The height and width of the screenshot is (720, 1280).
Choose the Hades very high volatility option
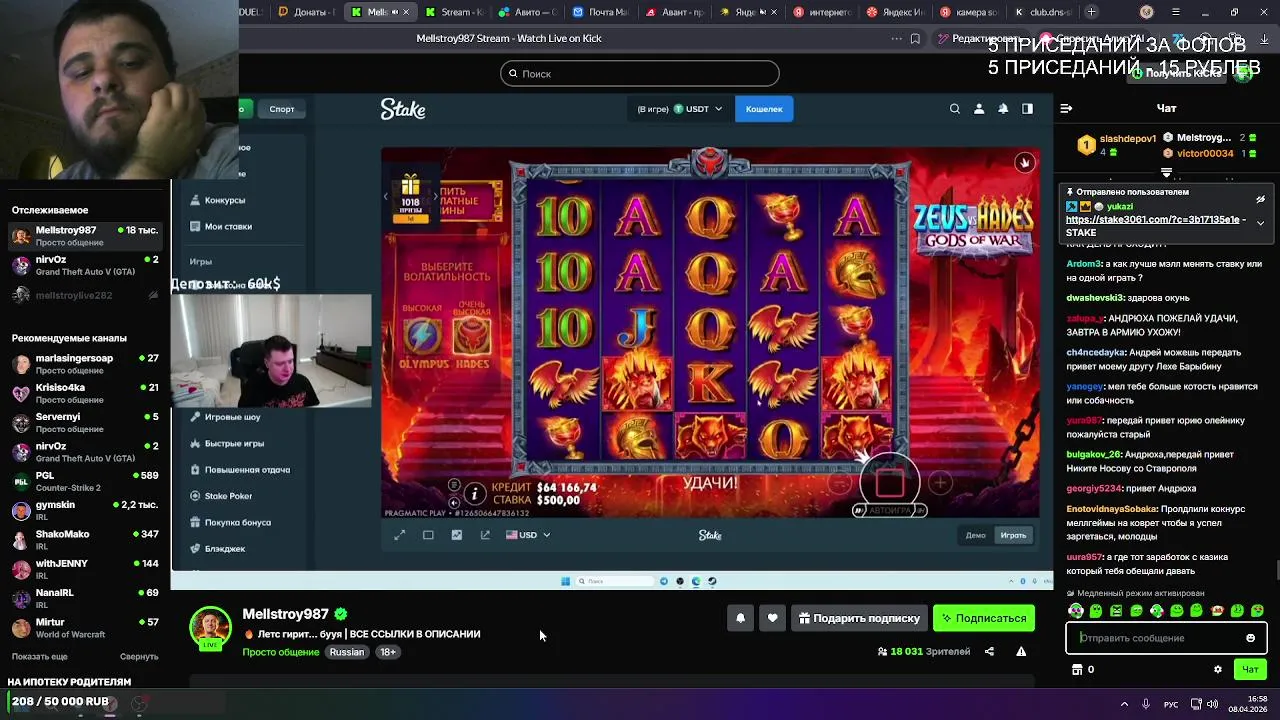(x=471, y=335)
